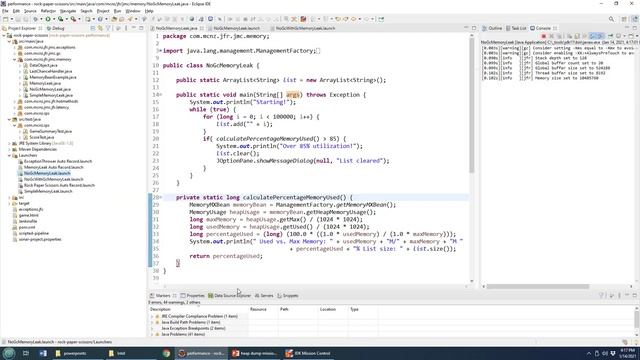The image size is (640, 360).
Task: Click Pin Console icon
Action: tap(611, 36)
